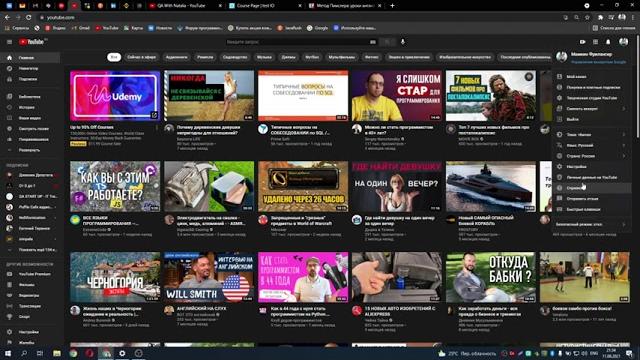Click the voice search microphone icon
Screen dimensions: 640x360
pyautogui.click(x=403, y=42)
